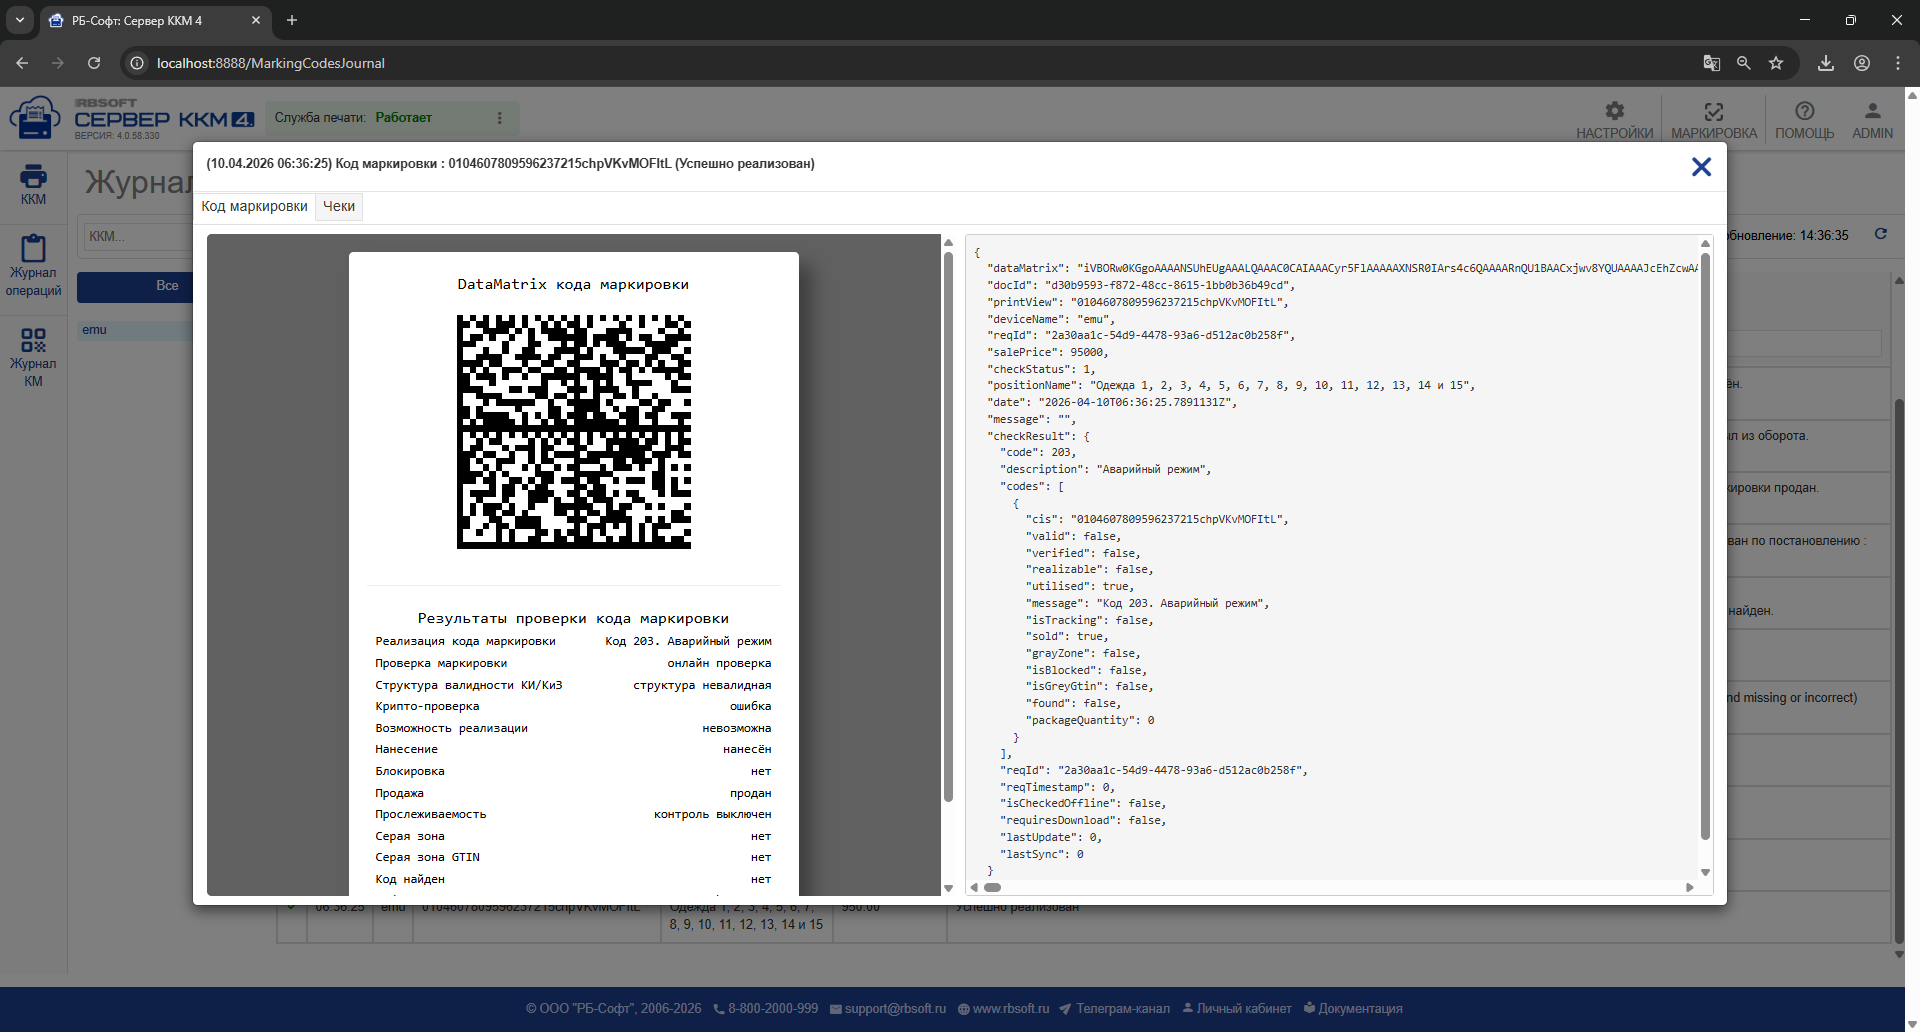Click the "utilised": true JSON line
1920x1032 pixels.
click(x=1080, y=586)
